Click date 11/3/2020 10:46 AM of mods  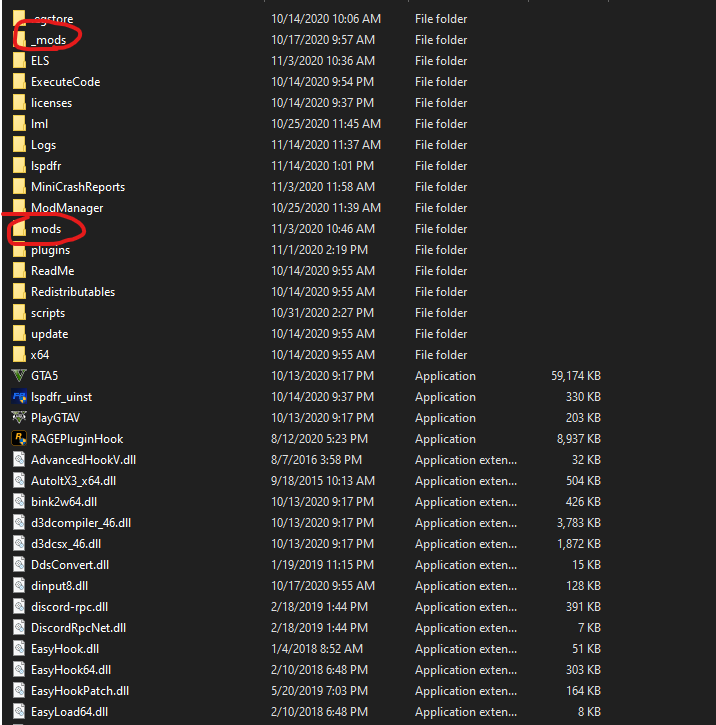[x=323, y=229]
